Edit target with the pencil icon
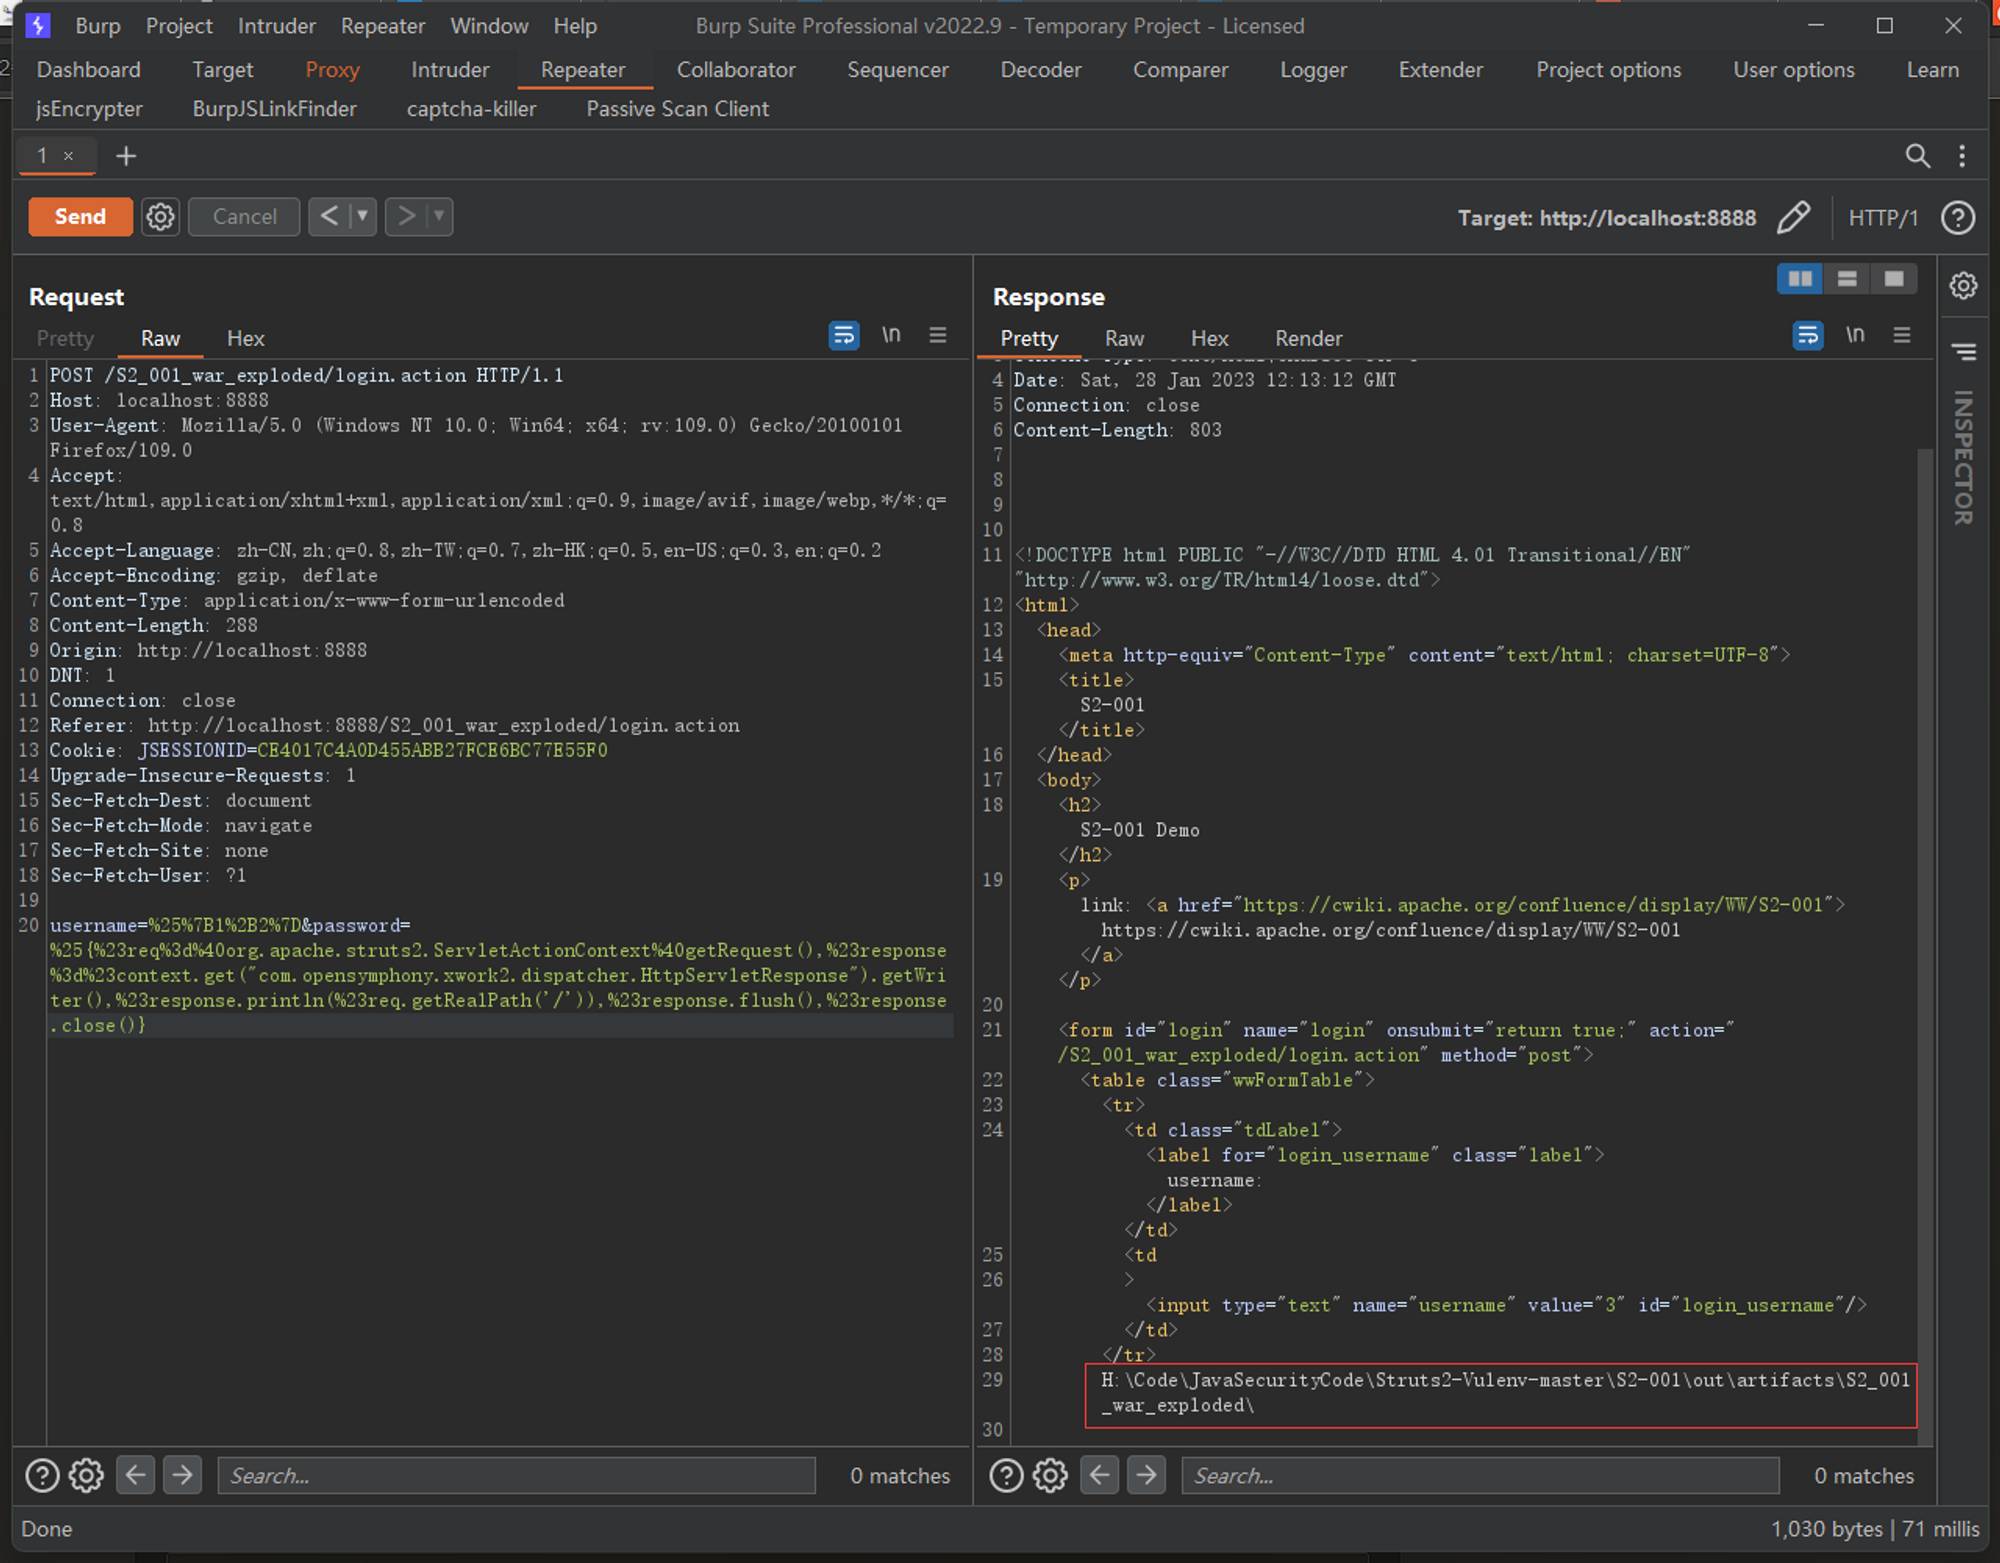 (x=1793, y=217)
